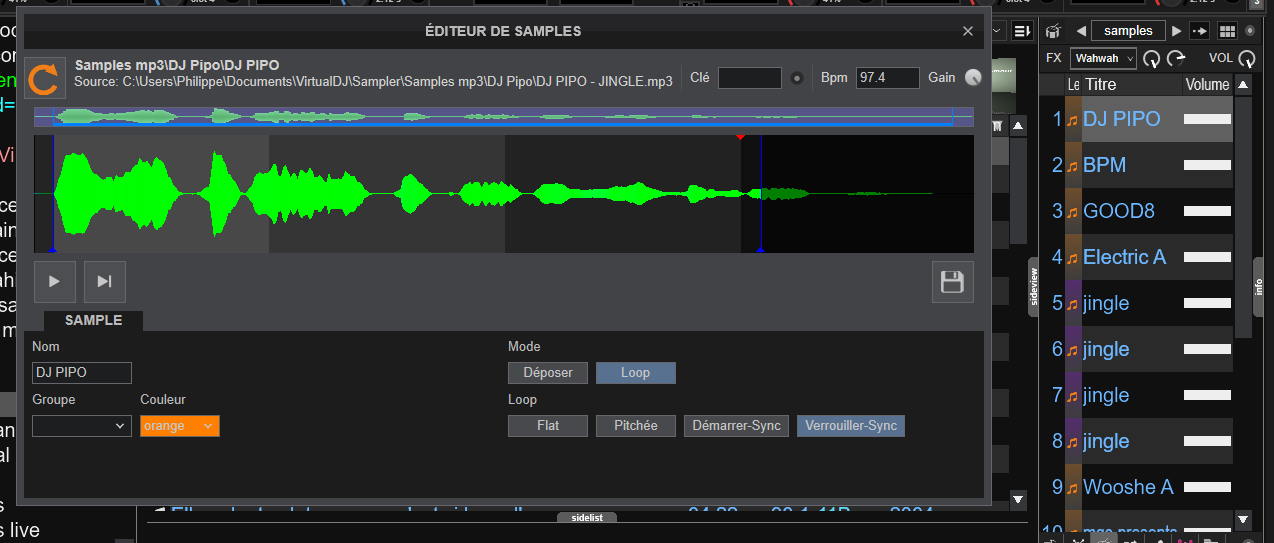Close the Éditeur de Samples dialog

(967, 31)
